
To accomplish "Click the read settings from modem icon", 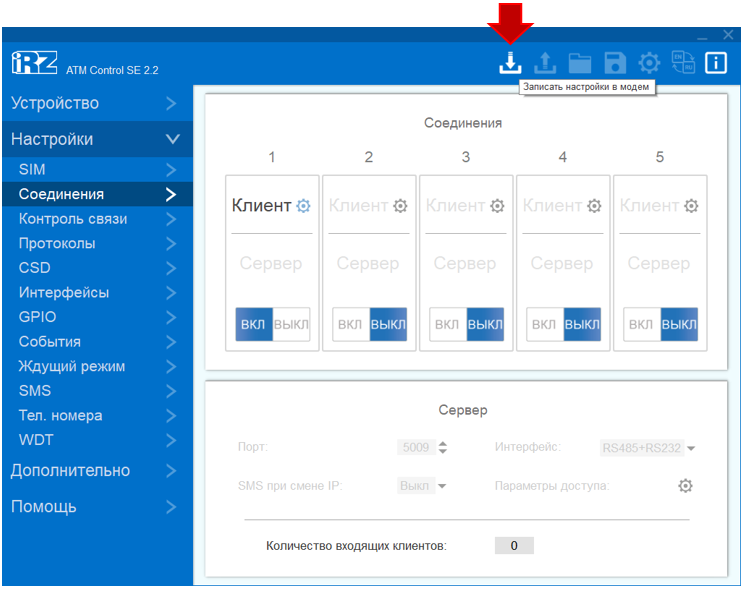I will [x=544, y=63].
